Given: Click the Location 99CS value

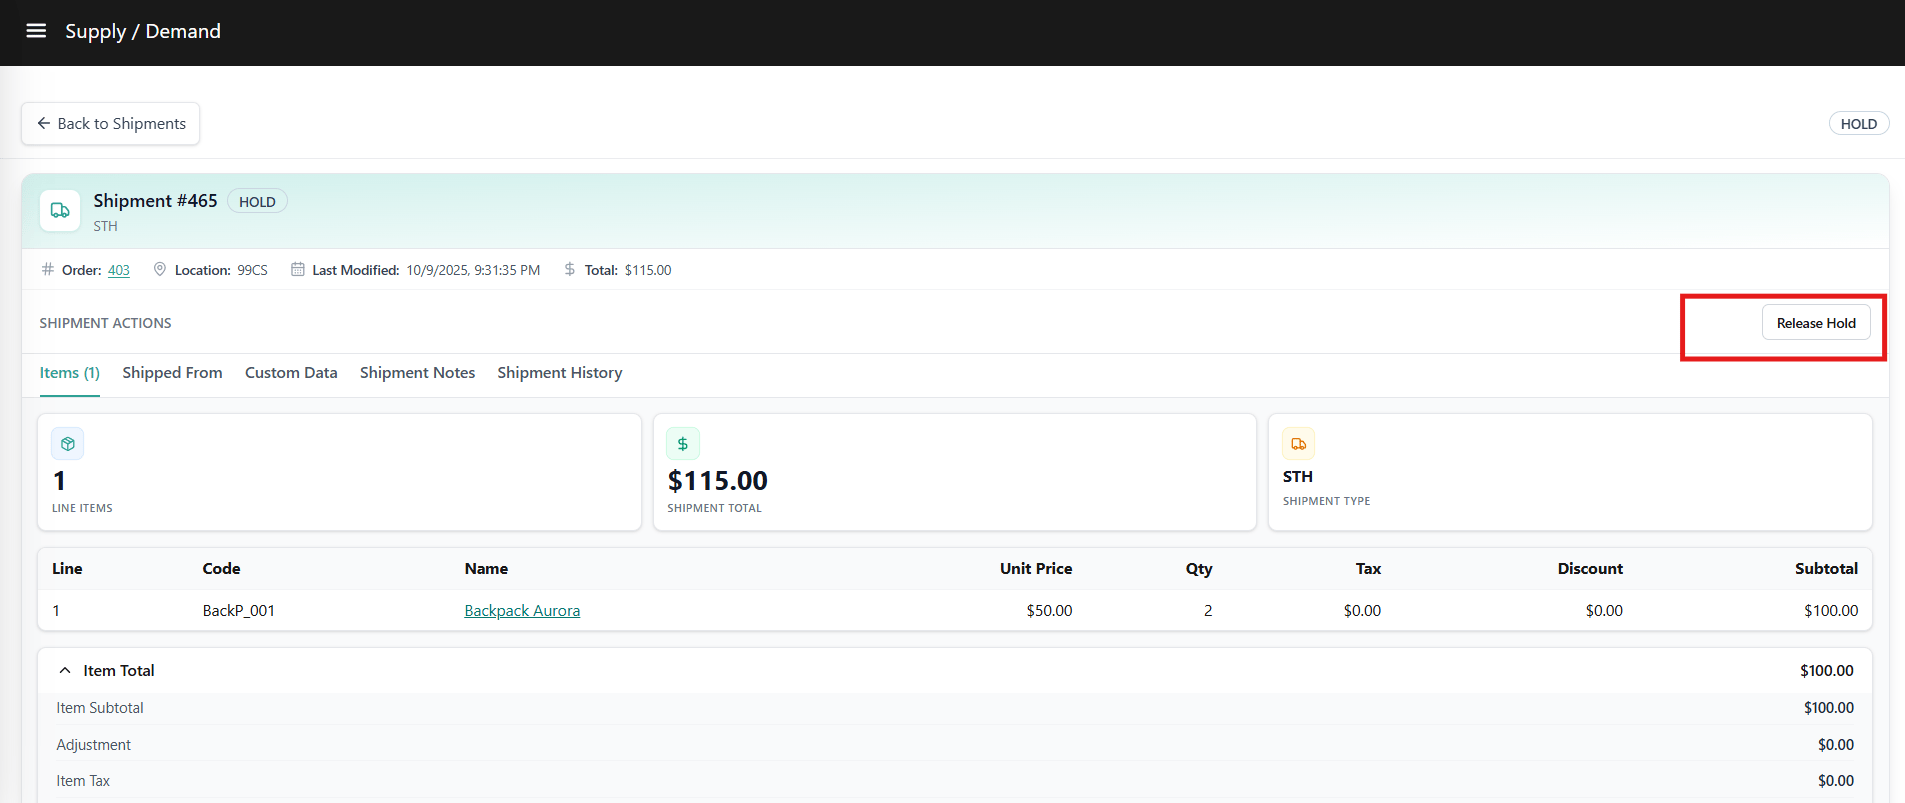Looking at the screenshot, I should (252, 270).
